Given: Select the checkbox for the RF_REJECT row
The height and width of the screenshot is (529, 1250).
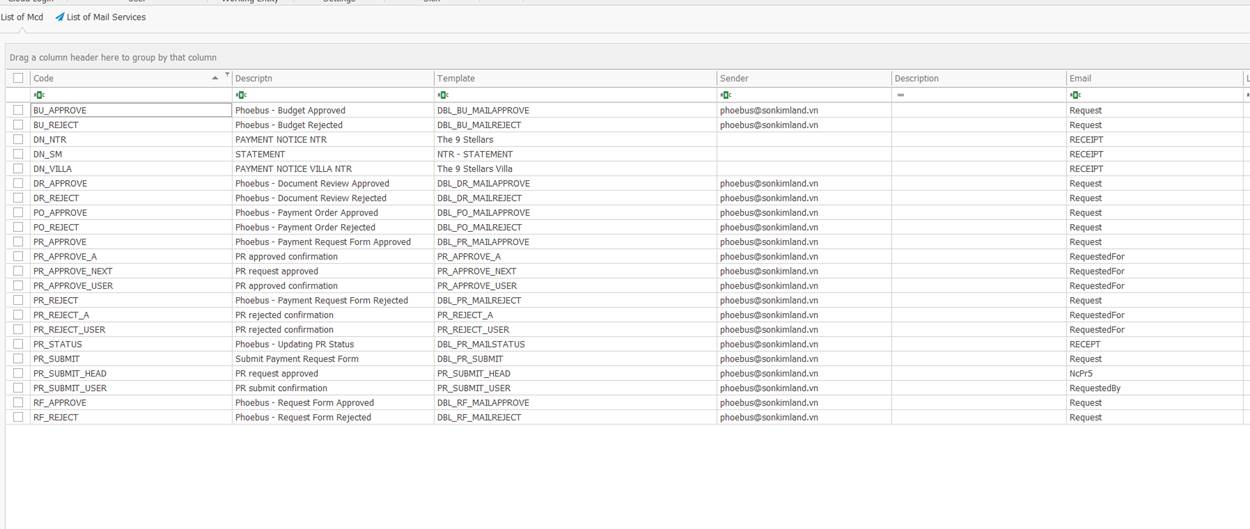Looking at the screenshot, I should [x=18, y=417].
